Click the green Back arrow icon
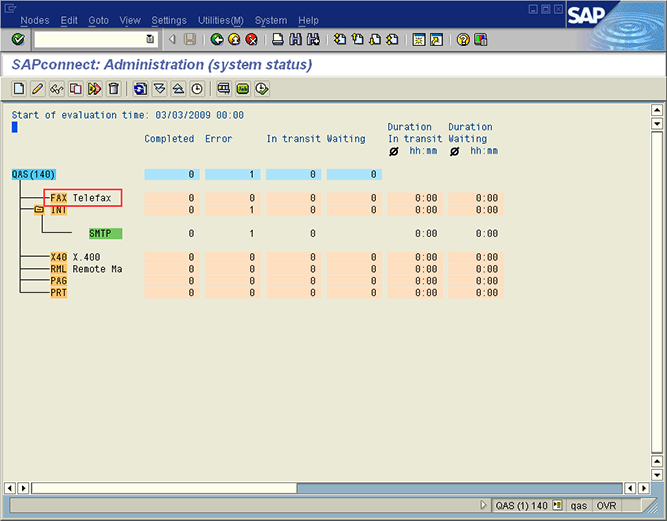This screenshot has height=521, width=667. click(x=217, y=40)
